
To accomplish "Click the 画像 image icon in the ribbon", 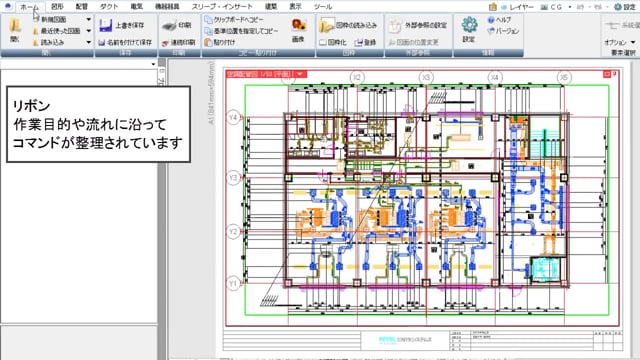I will click(x=299, y=25).
